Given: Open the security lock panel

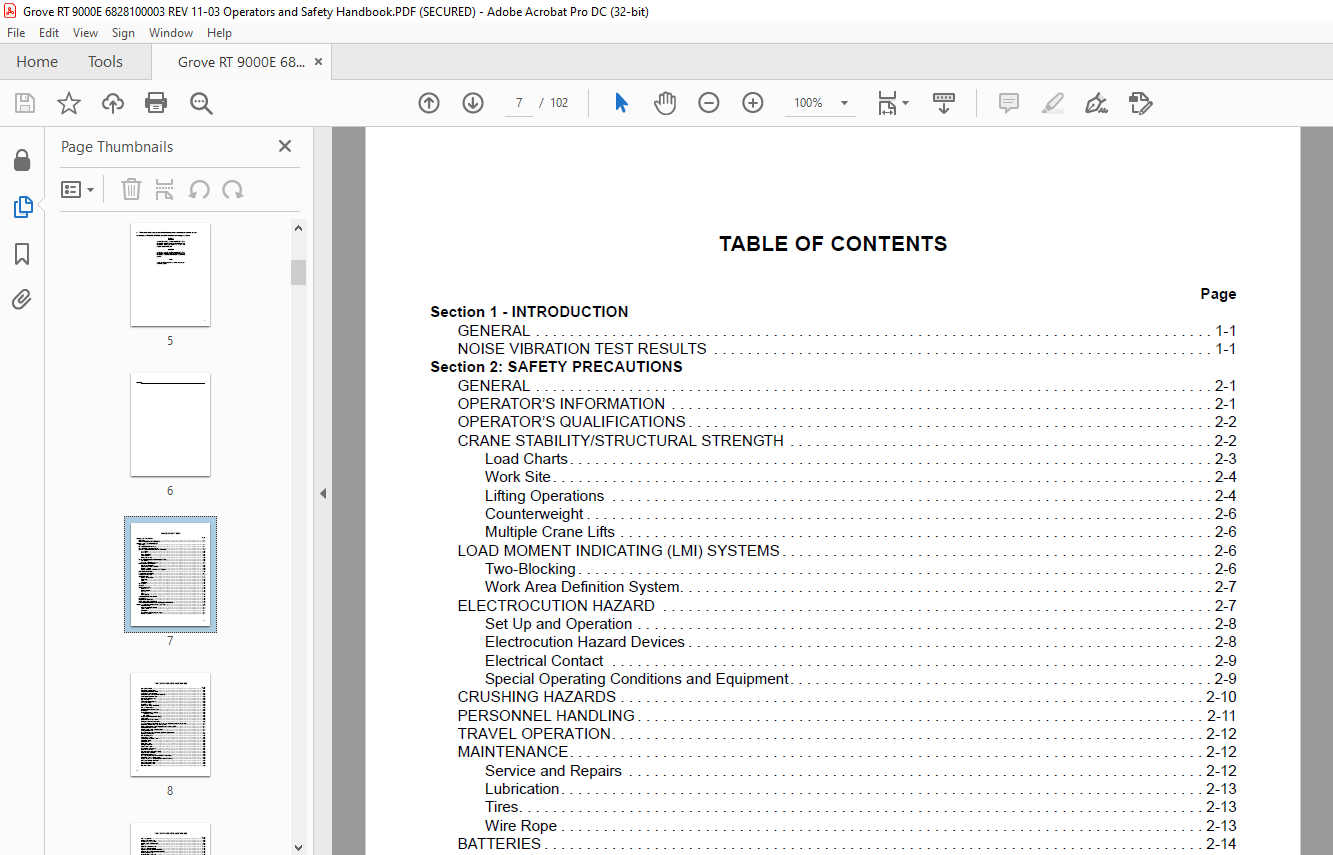Looking at the screenshot, I should point(22,160).
